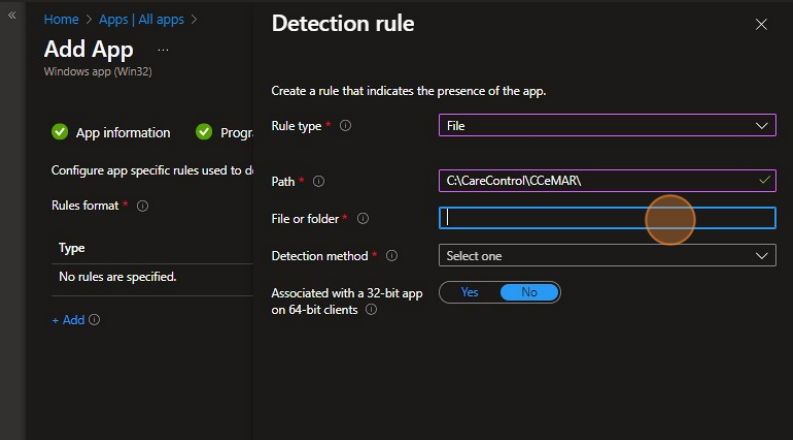The height and width of the screenshot is (440, 793).
Task: Click info icon next to Path label
Action: 319,182
